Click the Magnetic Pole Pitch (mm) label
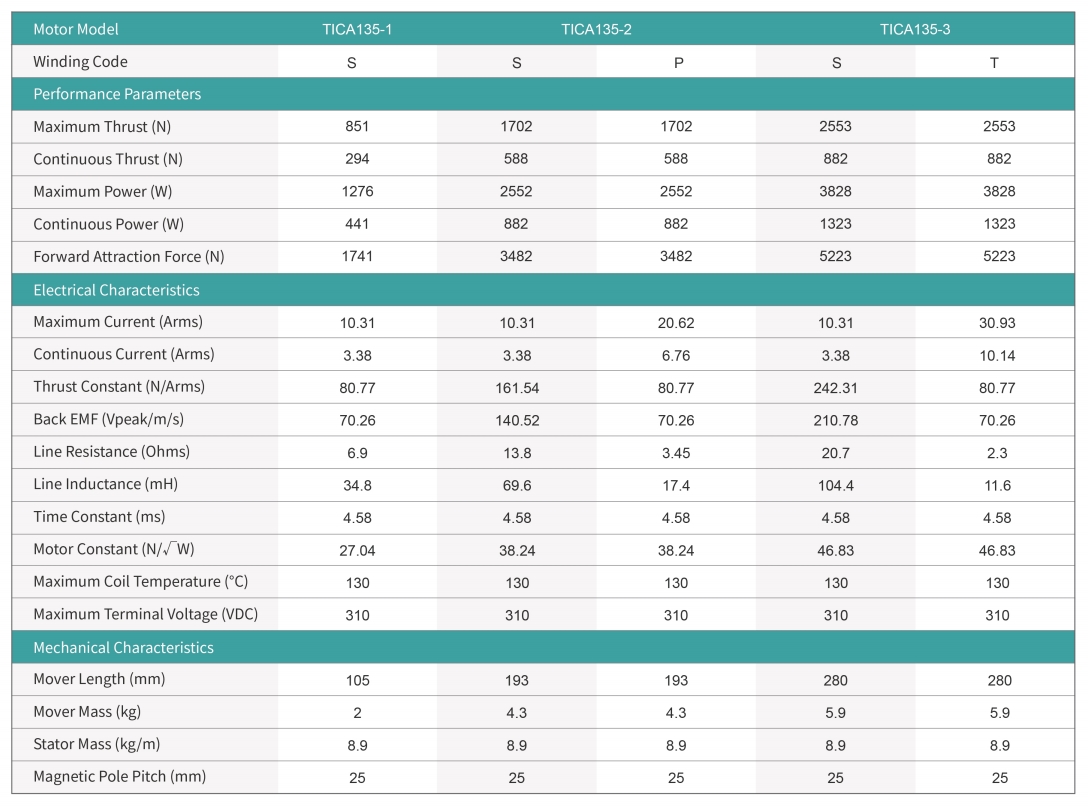Screen dimensions: 1088x806 pyautogui.click(x=120, y=776)
